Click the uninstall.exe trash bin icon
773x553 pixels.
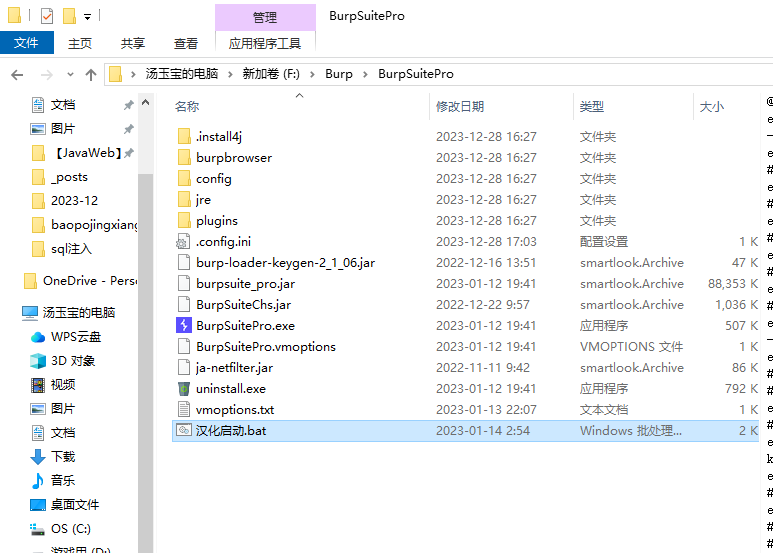click(x=184, y=388)
